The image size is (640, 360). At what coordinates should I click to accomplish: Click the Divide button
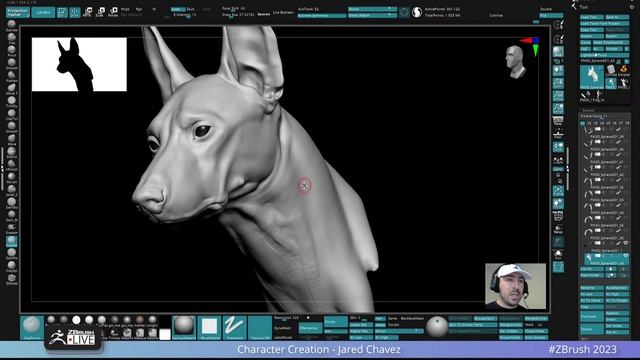336,322
